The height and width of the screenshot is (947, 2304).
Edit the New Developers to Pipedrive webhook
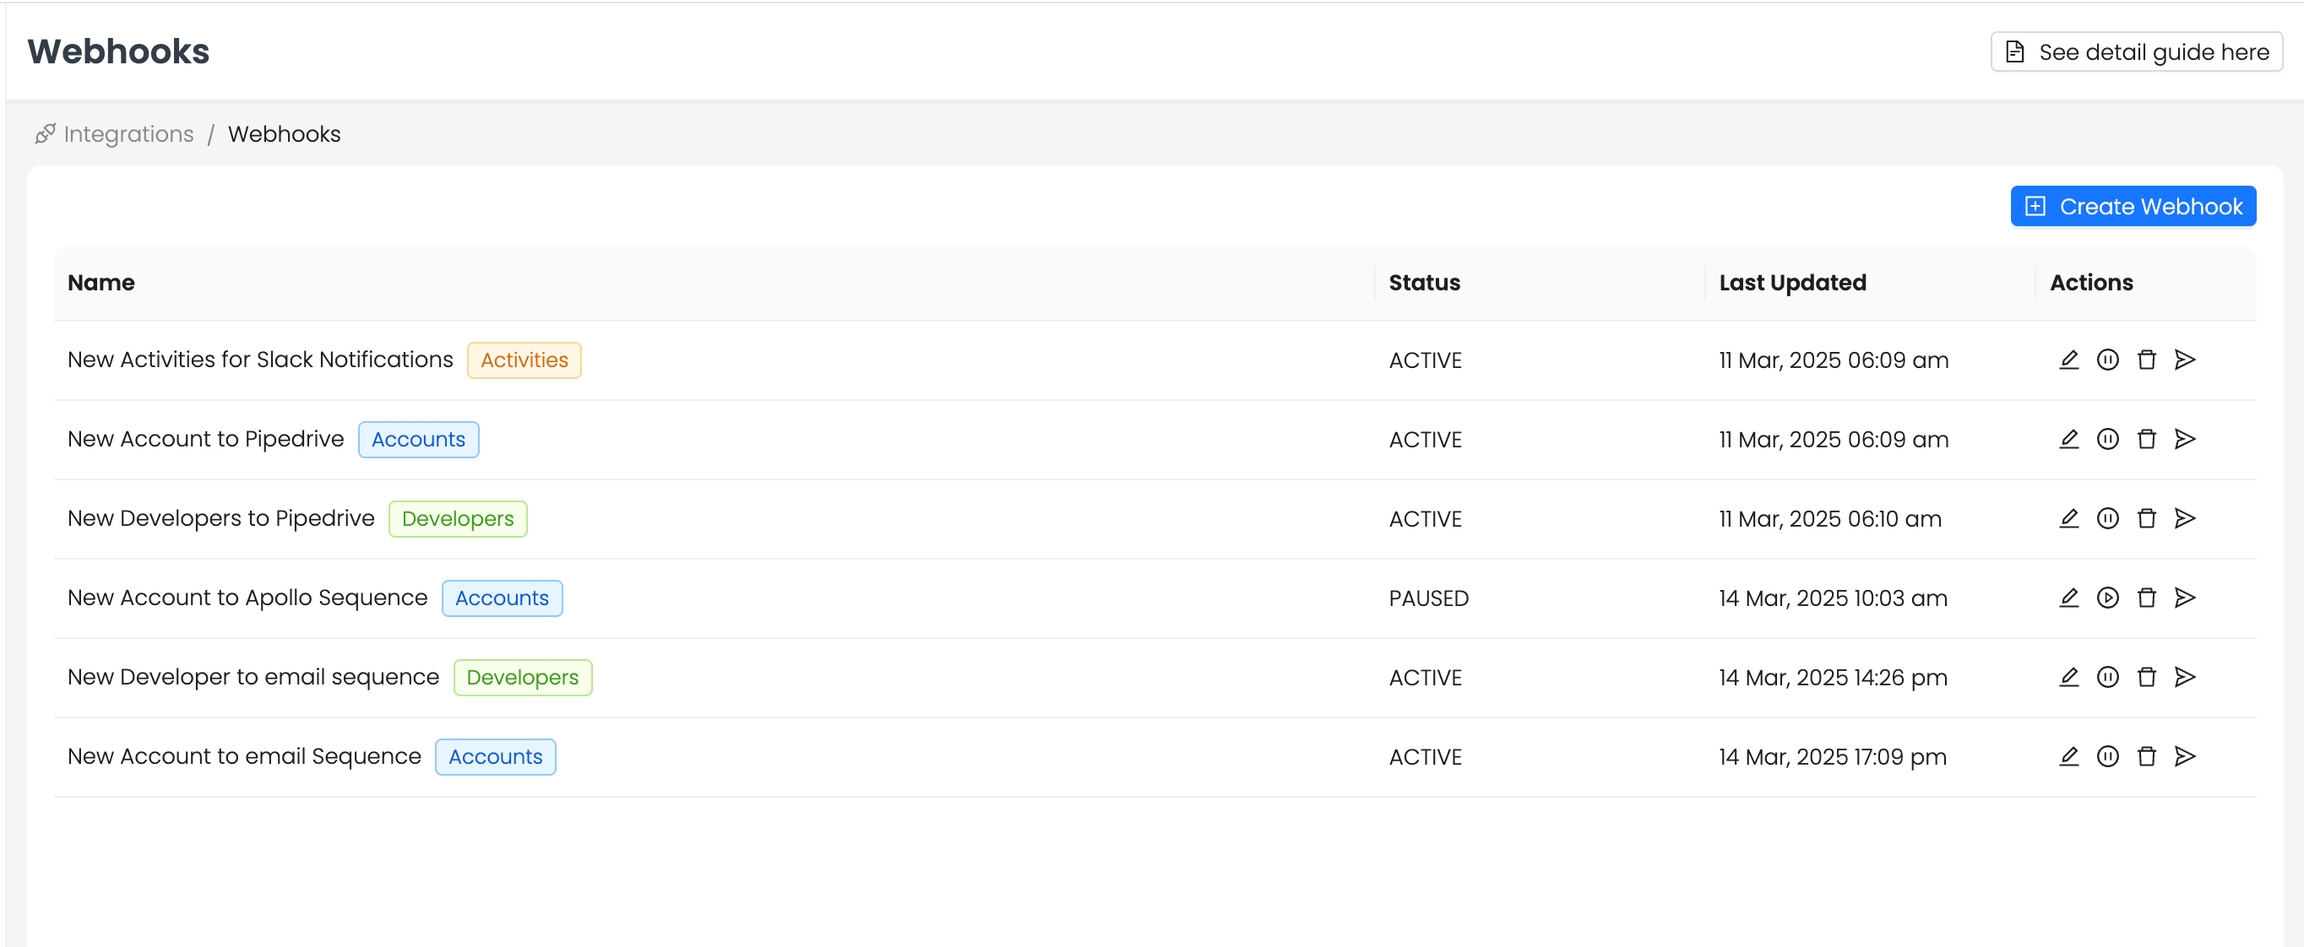click(x=2069, y=518)
